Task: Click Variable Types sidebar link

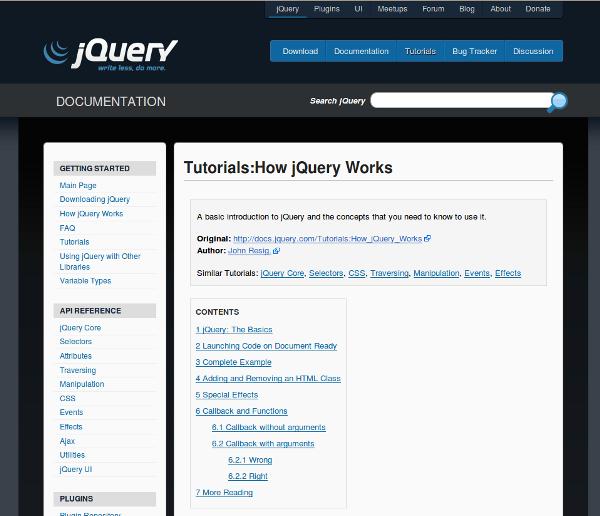Action: point(85,281)
